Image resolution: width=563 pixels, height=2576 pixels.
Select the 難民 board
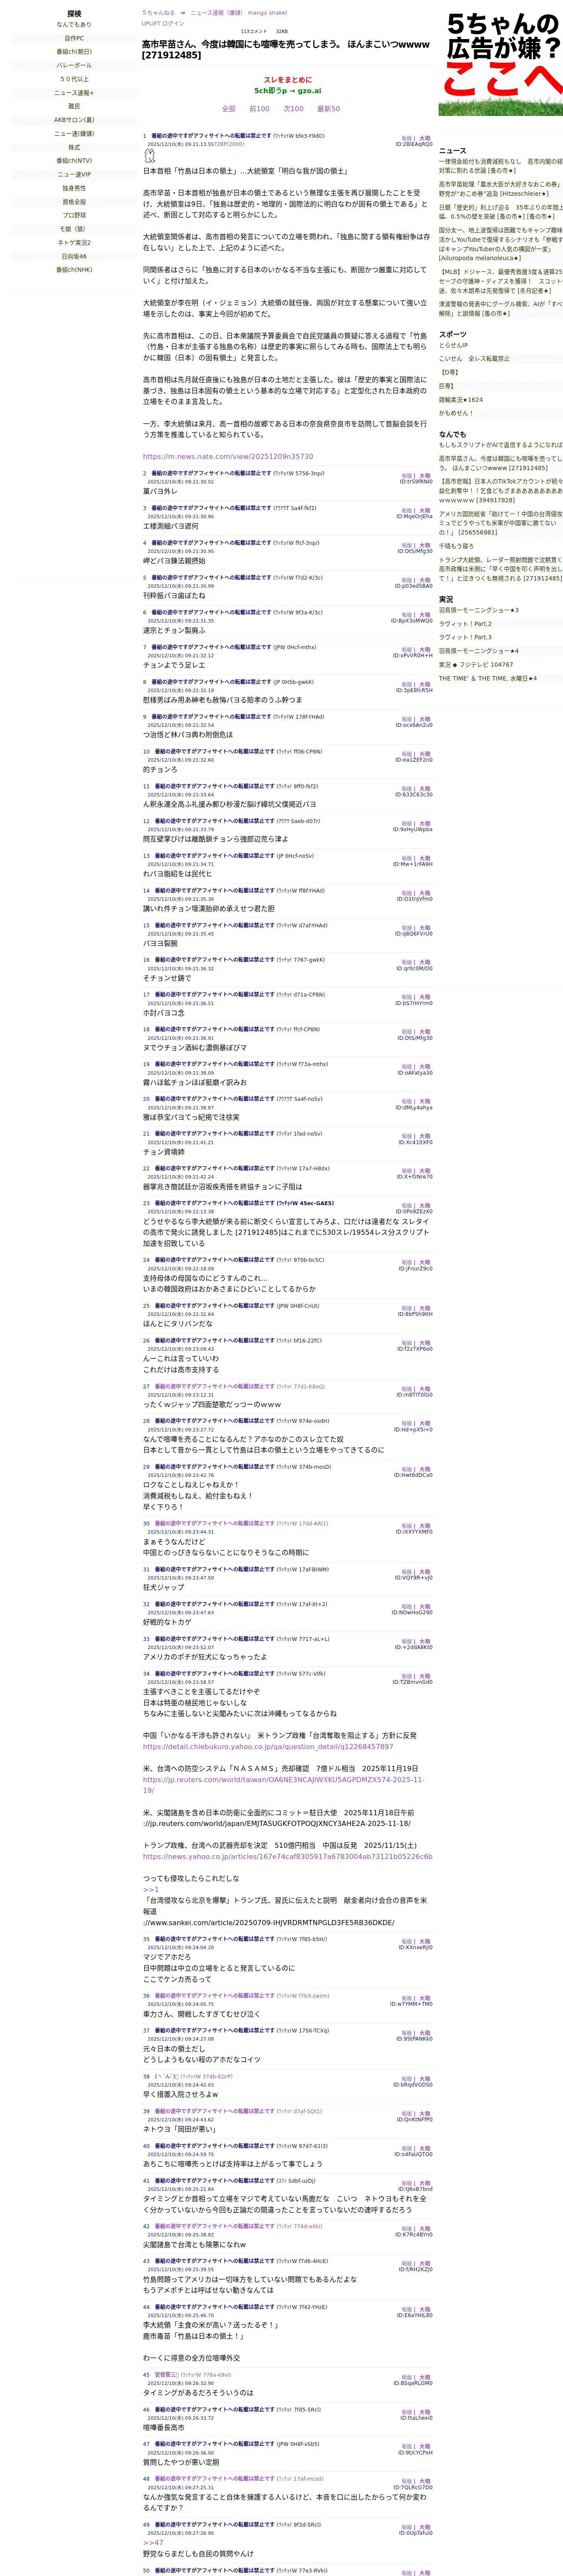pyautogui.click(x=74, y=106)
